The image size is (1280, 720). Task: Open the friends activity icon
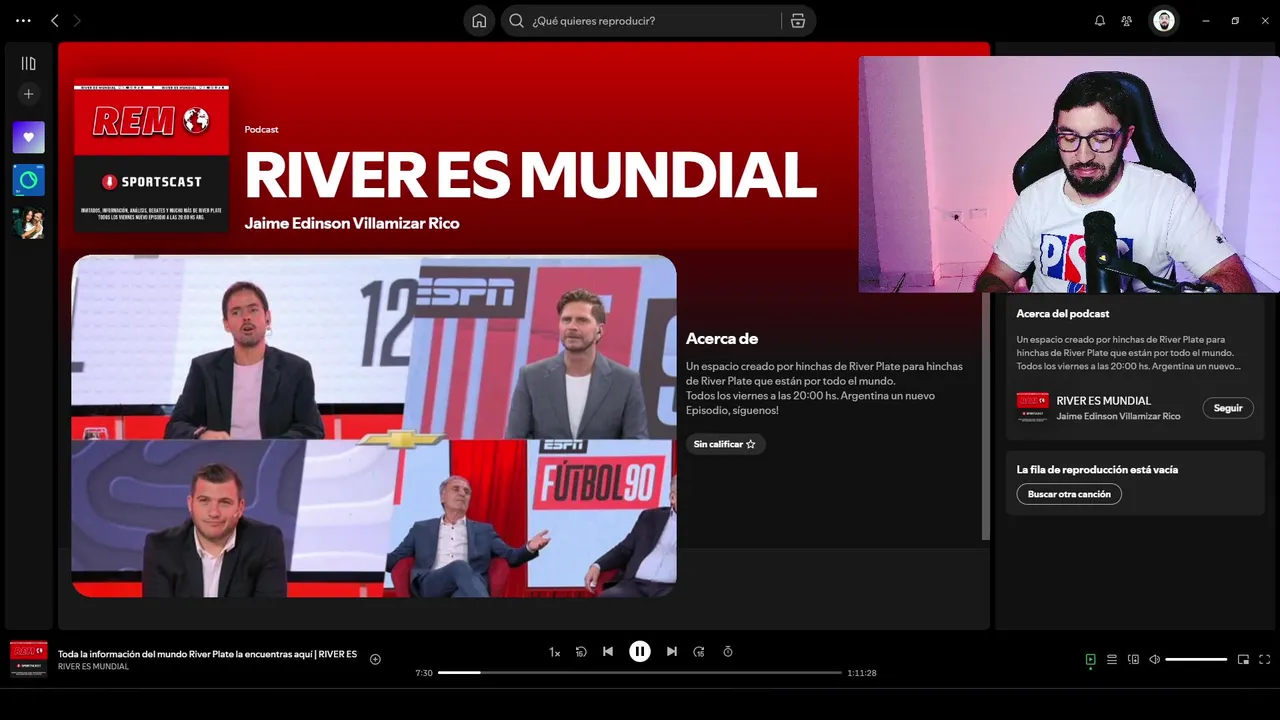click(x=1127, y=20)
